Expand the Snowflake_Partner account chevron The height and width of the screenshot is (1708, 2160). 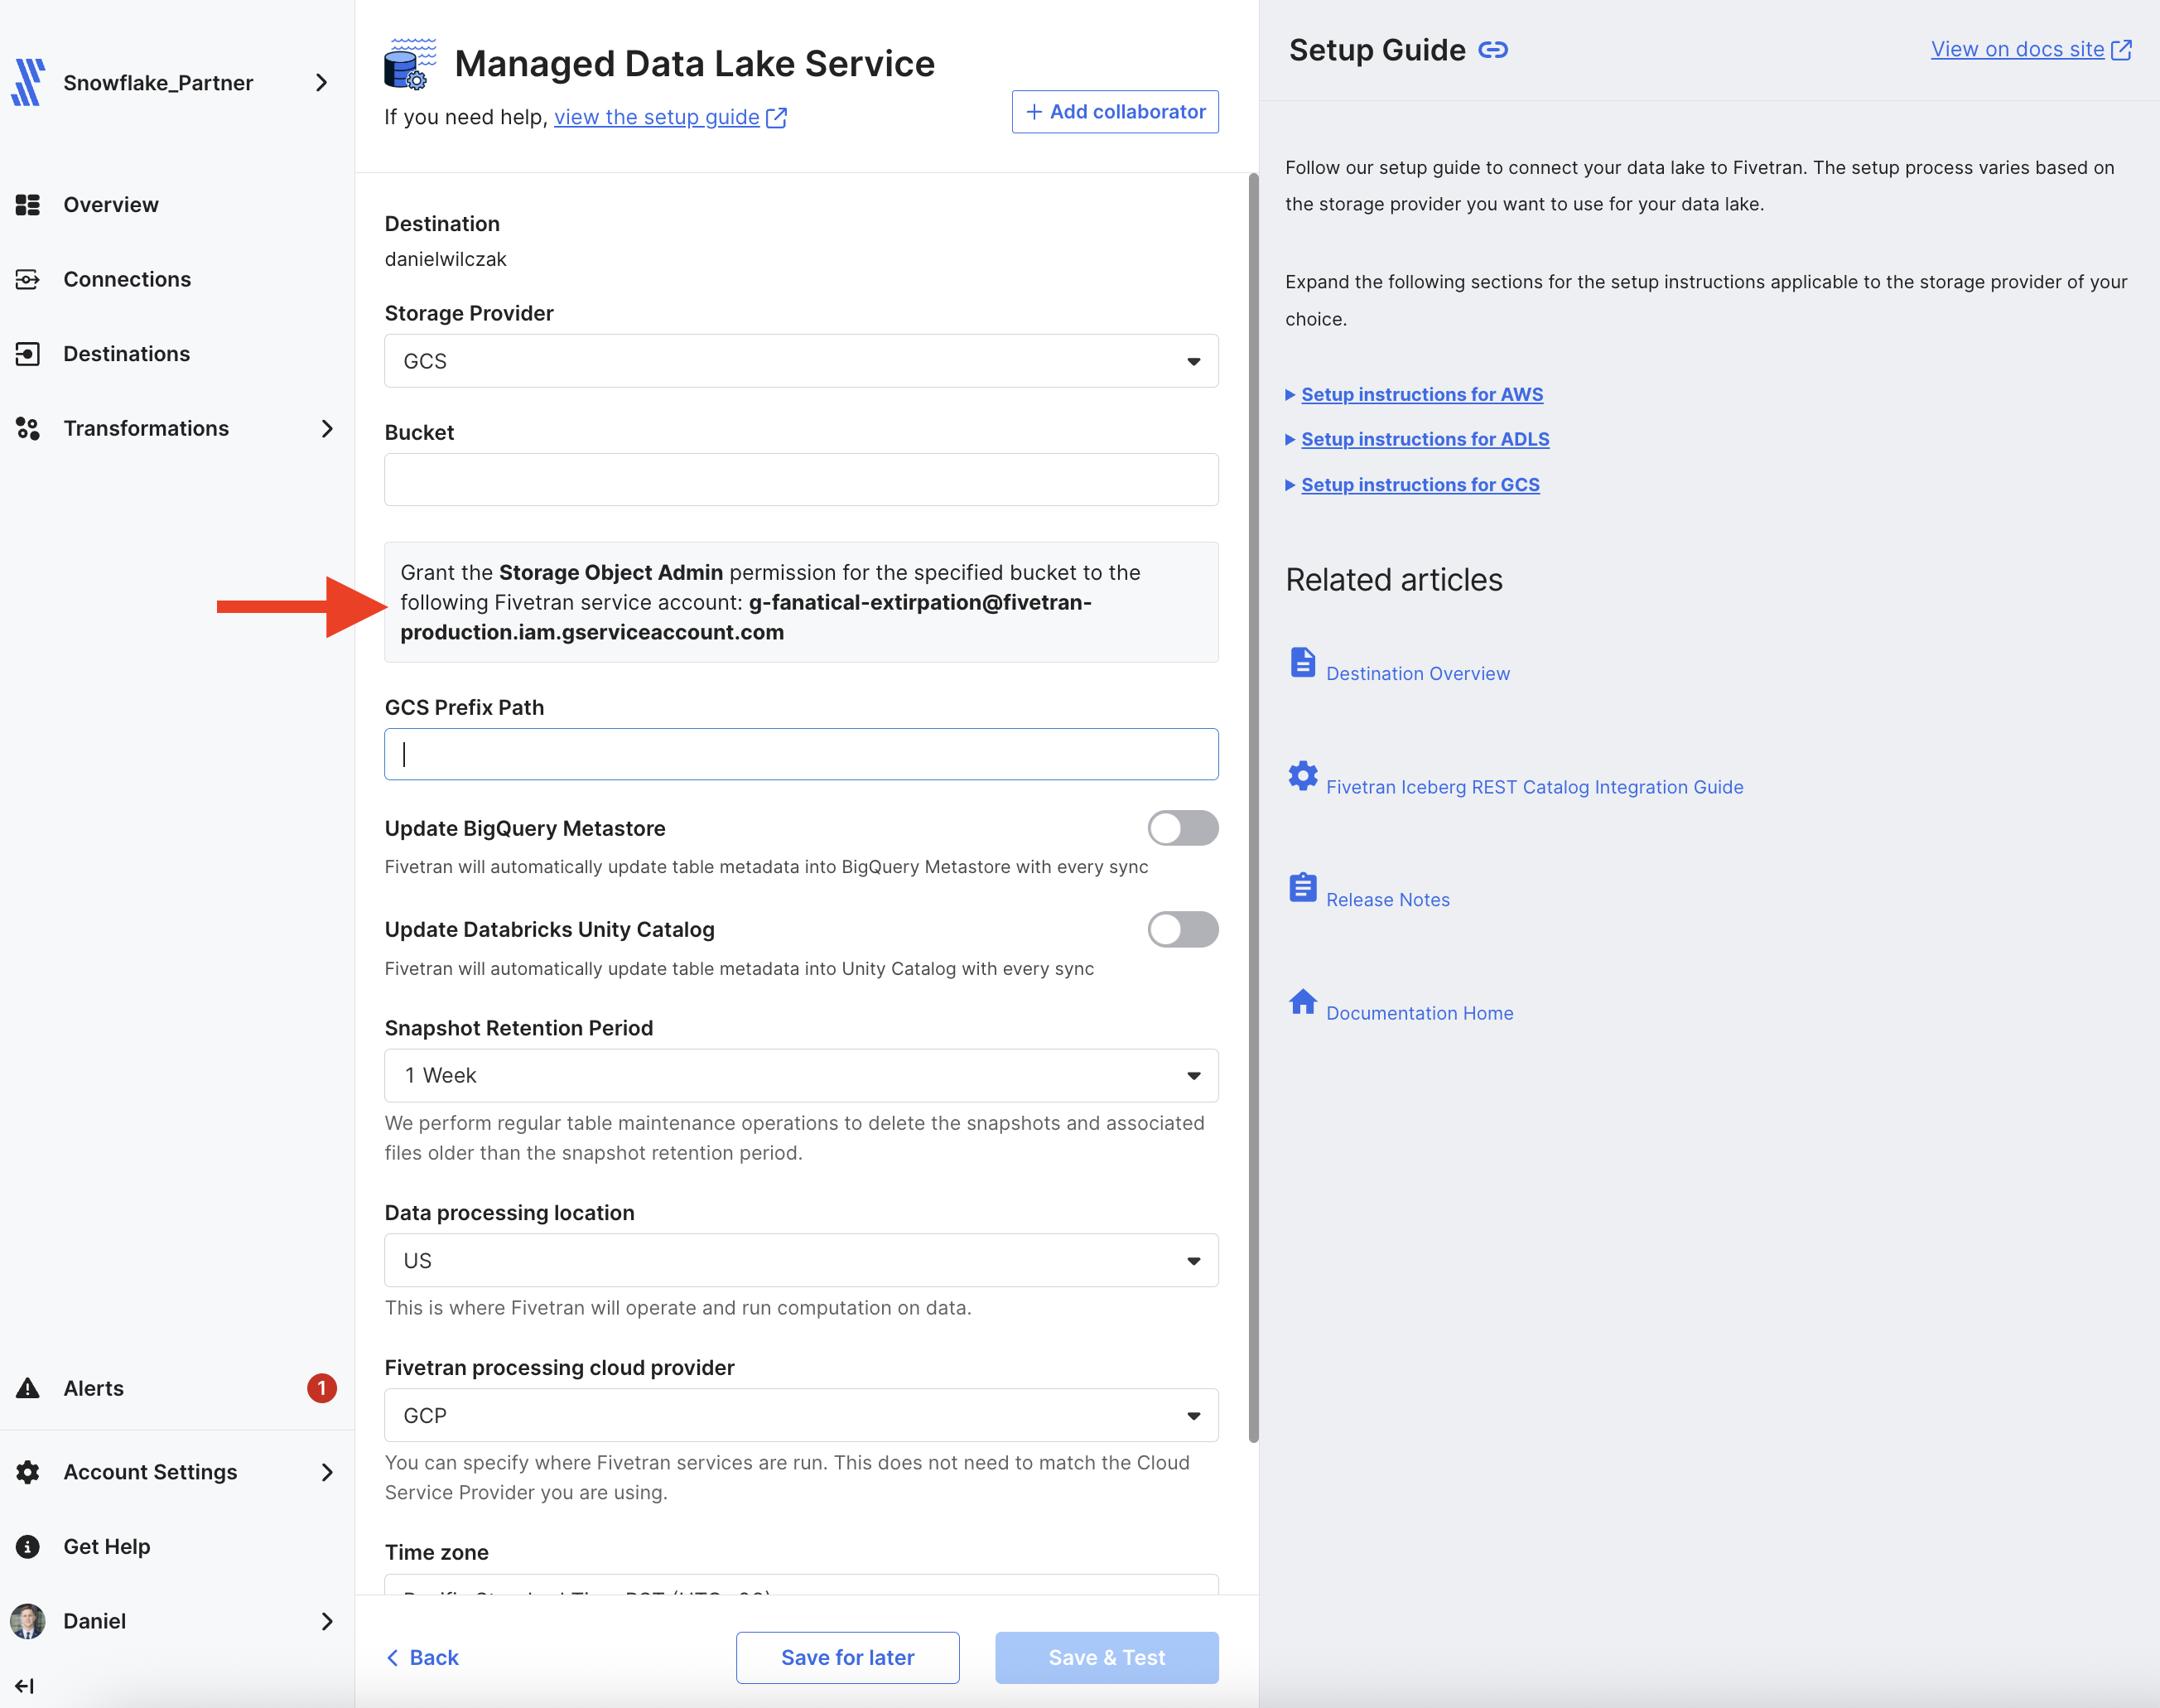click(322, 83)
